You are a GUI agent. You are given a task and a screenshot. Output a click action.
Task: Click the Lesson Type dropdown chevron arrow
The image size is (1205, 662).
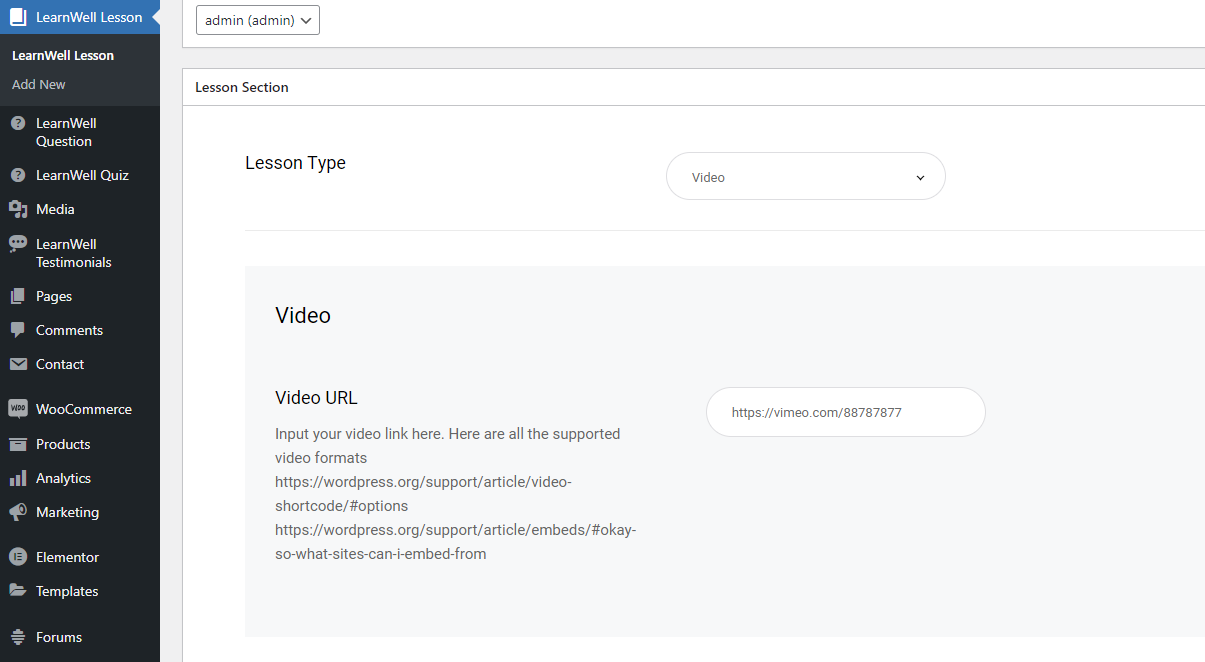(x=920, y=178)
